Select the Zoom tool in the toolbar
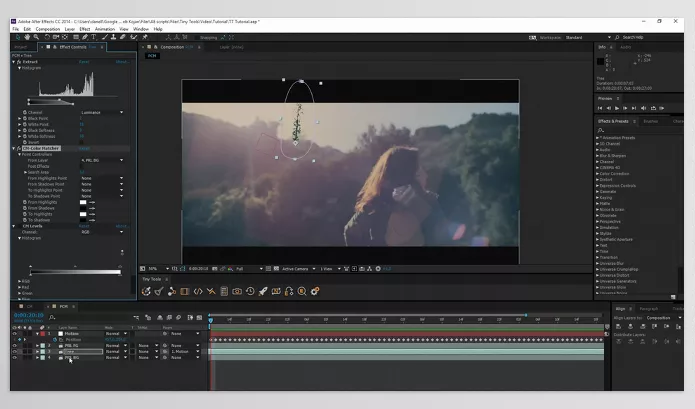 click(36, 37)
